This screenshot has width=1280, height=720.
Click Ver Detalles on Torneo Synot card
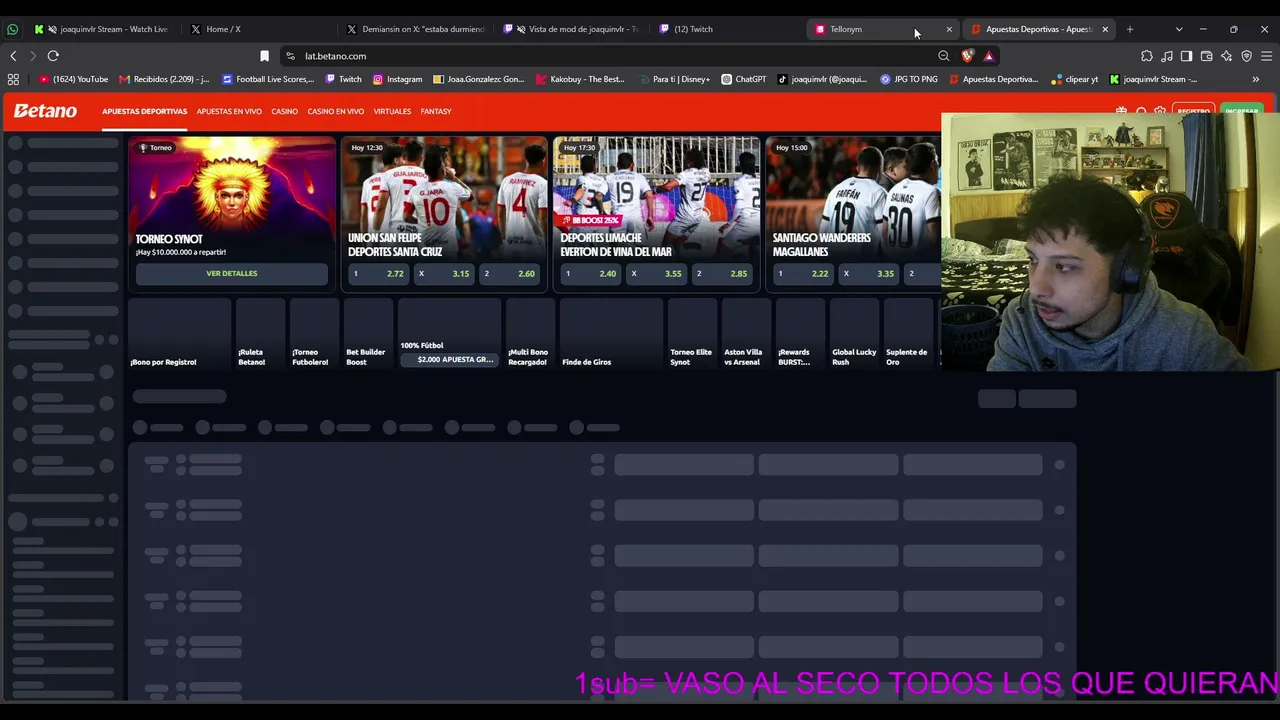click(232, 273)
